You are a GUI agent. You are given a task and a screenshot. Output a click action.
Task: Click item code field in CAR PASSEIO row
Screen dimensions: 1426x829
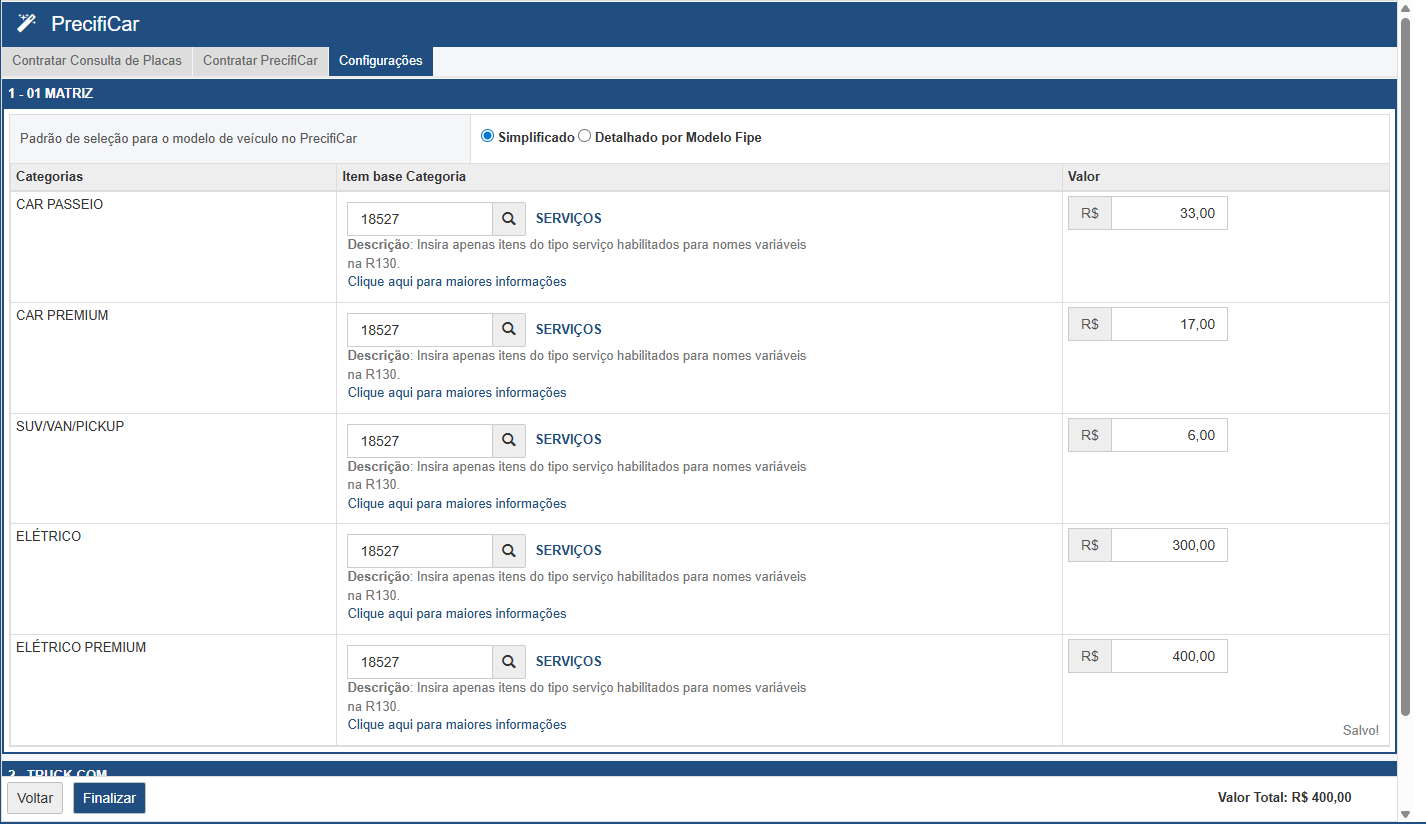click(420, 219)
